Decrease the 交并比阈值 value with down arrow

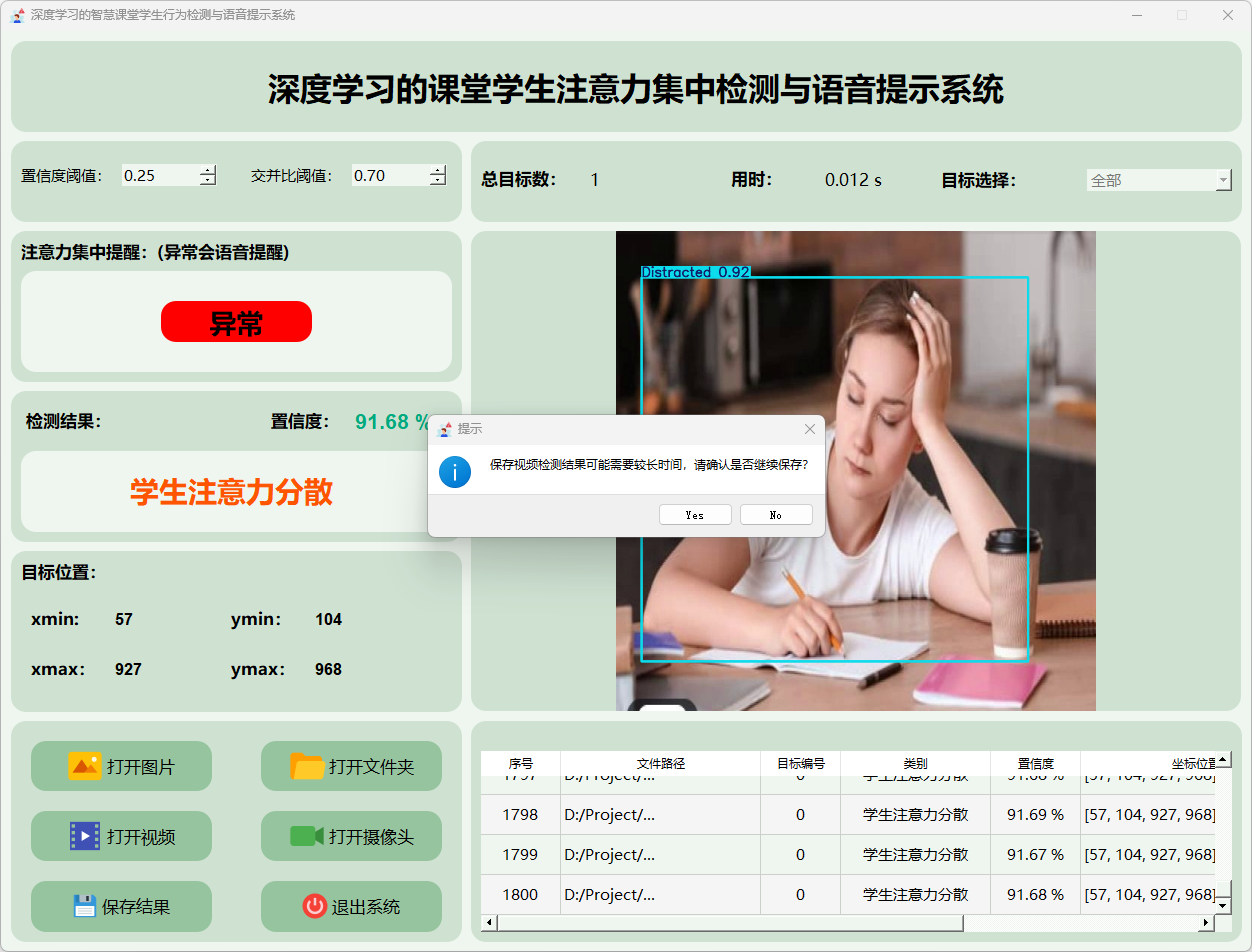pos(438,181)
